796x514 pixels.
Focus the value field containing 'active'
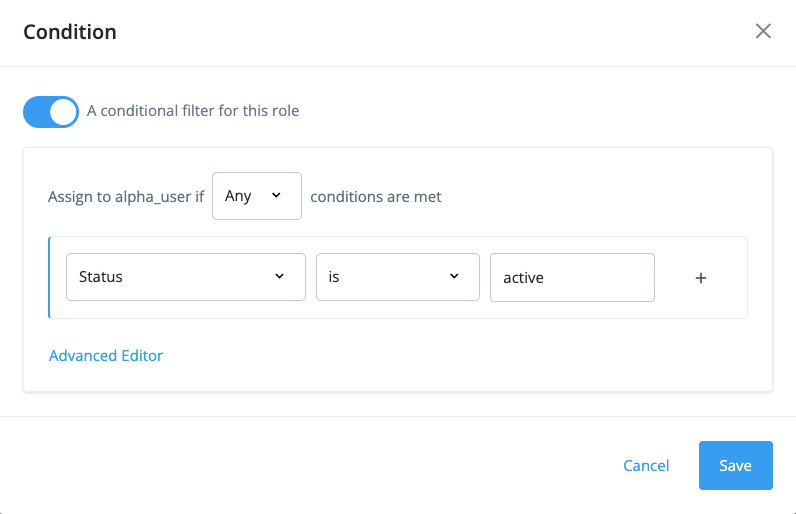pyautogui.click(x=572, y=277)
